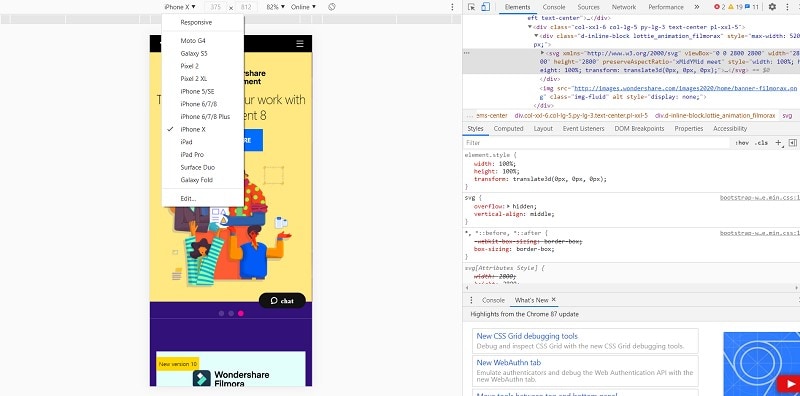Open the Online throttling dropdown
Screen dimensions: 800x396
(303, 7)
